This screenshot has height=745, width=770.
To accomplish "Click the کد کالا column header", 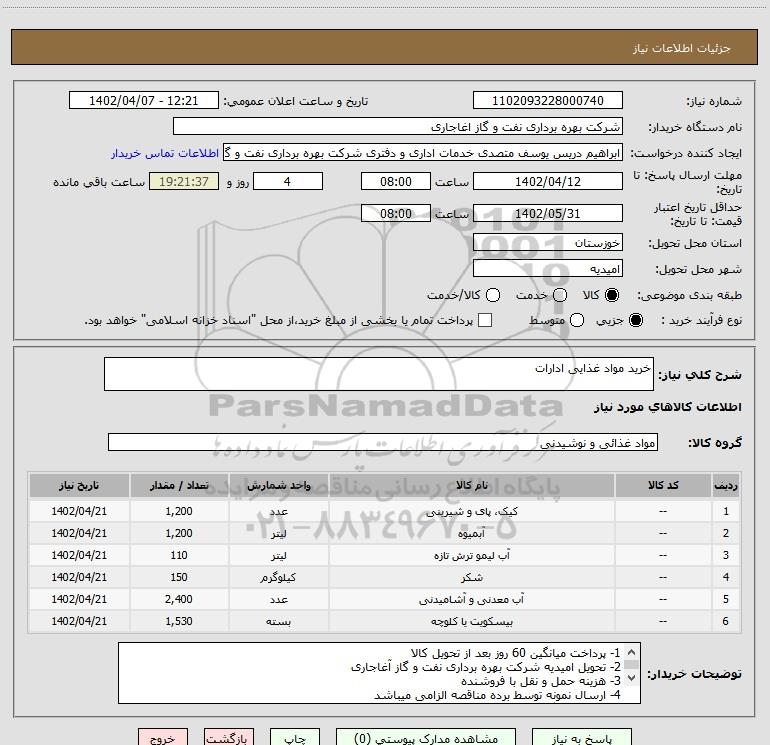I will click(x=663, y=485).
